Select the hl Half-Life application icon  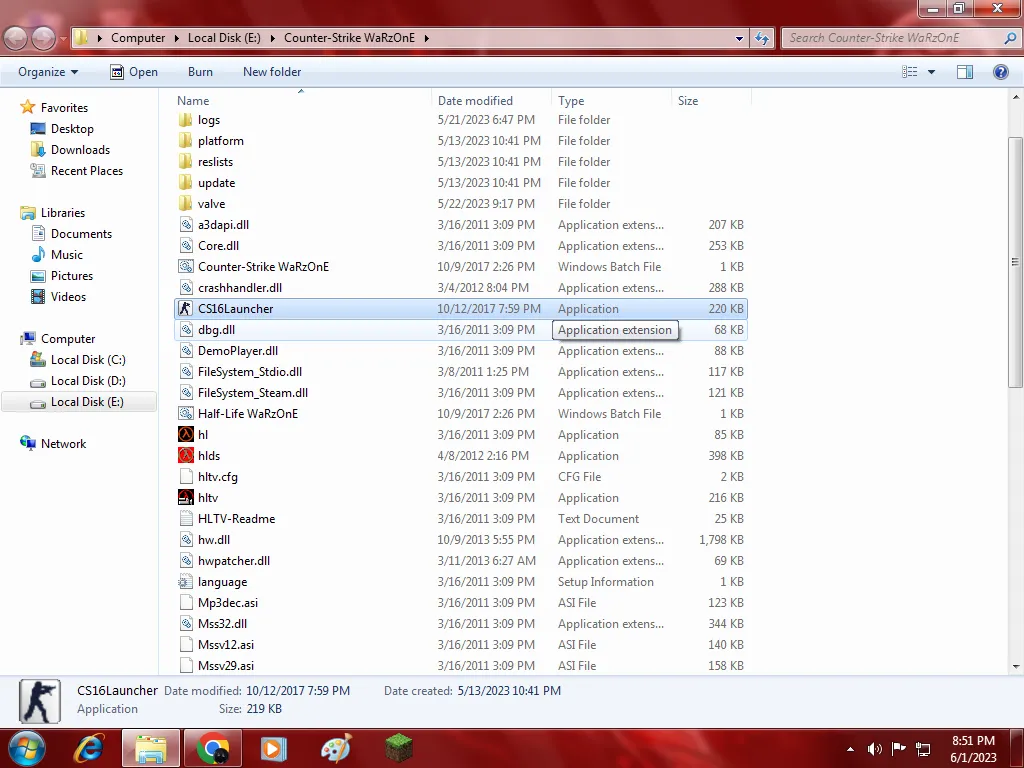pos(185,435)
